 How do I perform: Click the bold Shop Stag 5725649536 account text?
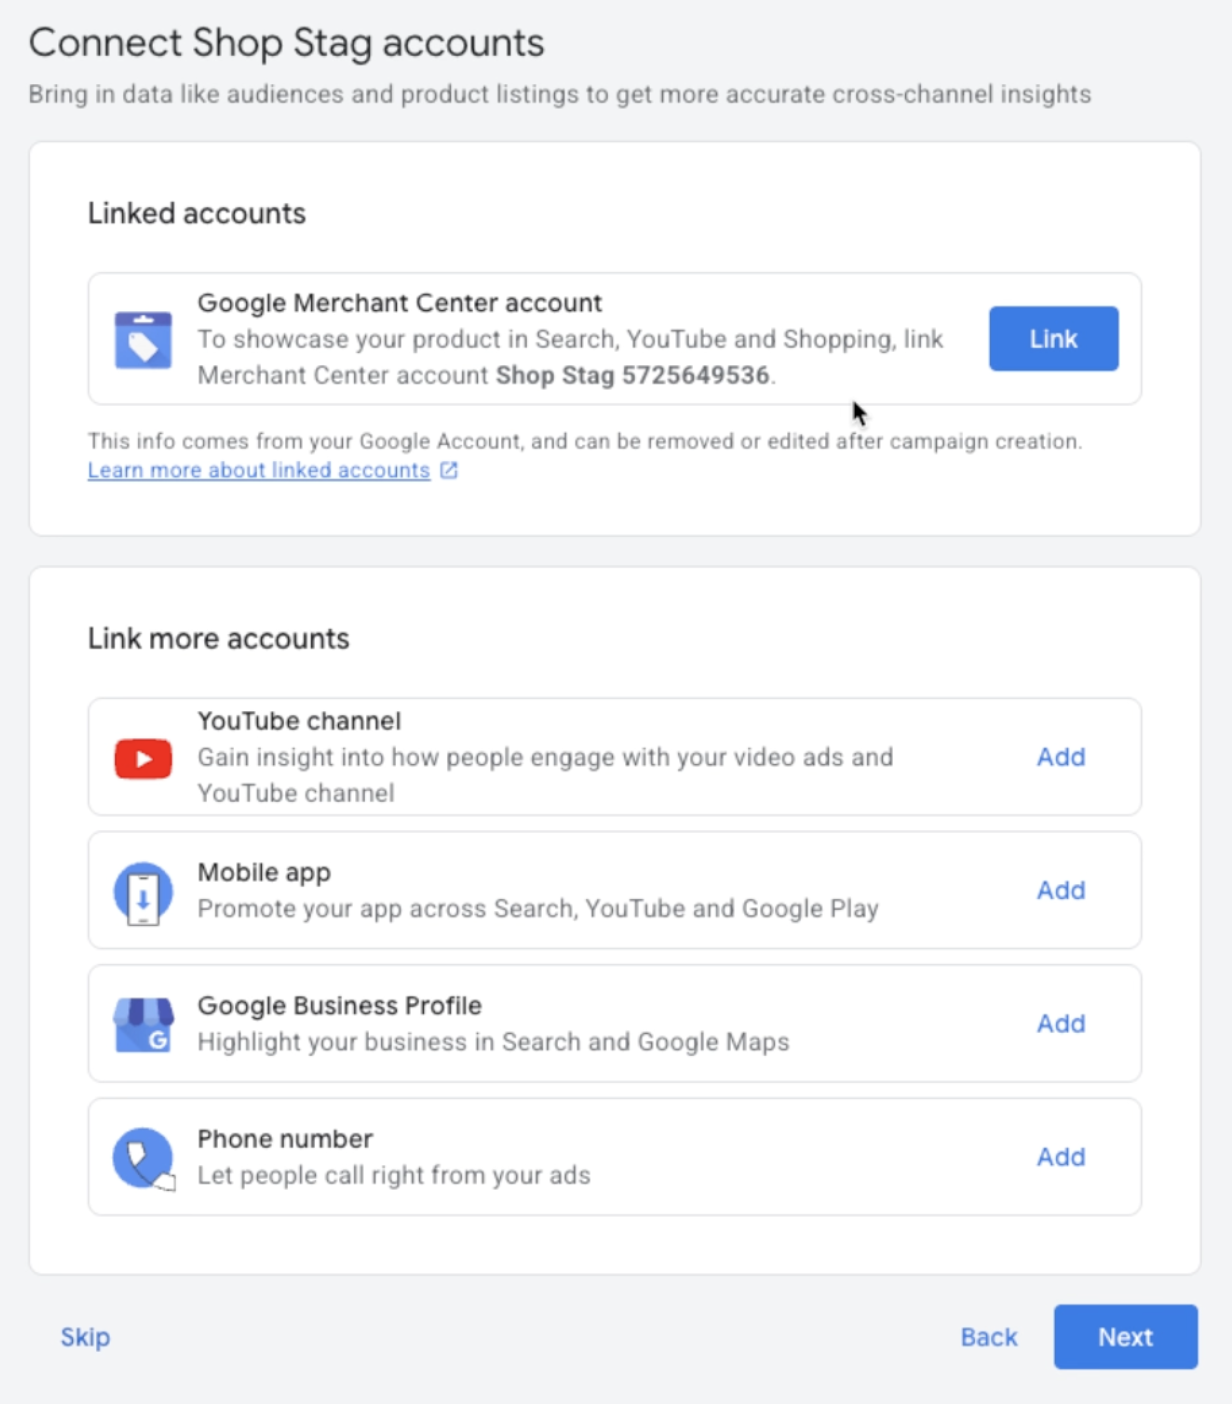pos(634,376)
